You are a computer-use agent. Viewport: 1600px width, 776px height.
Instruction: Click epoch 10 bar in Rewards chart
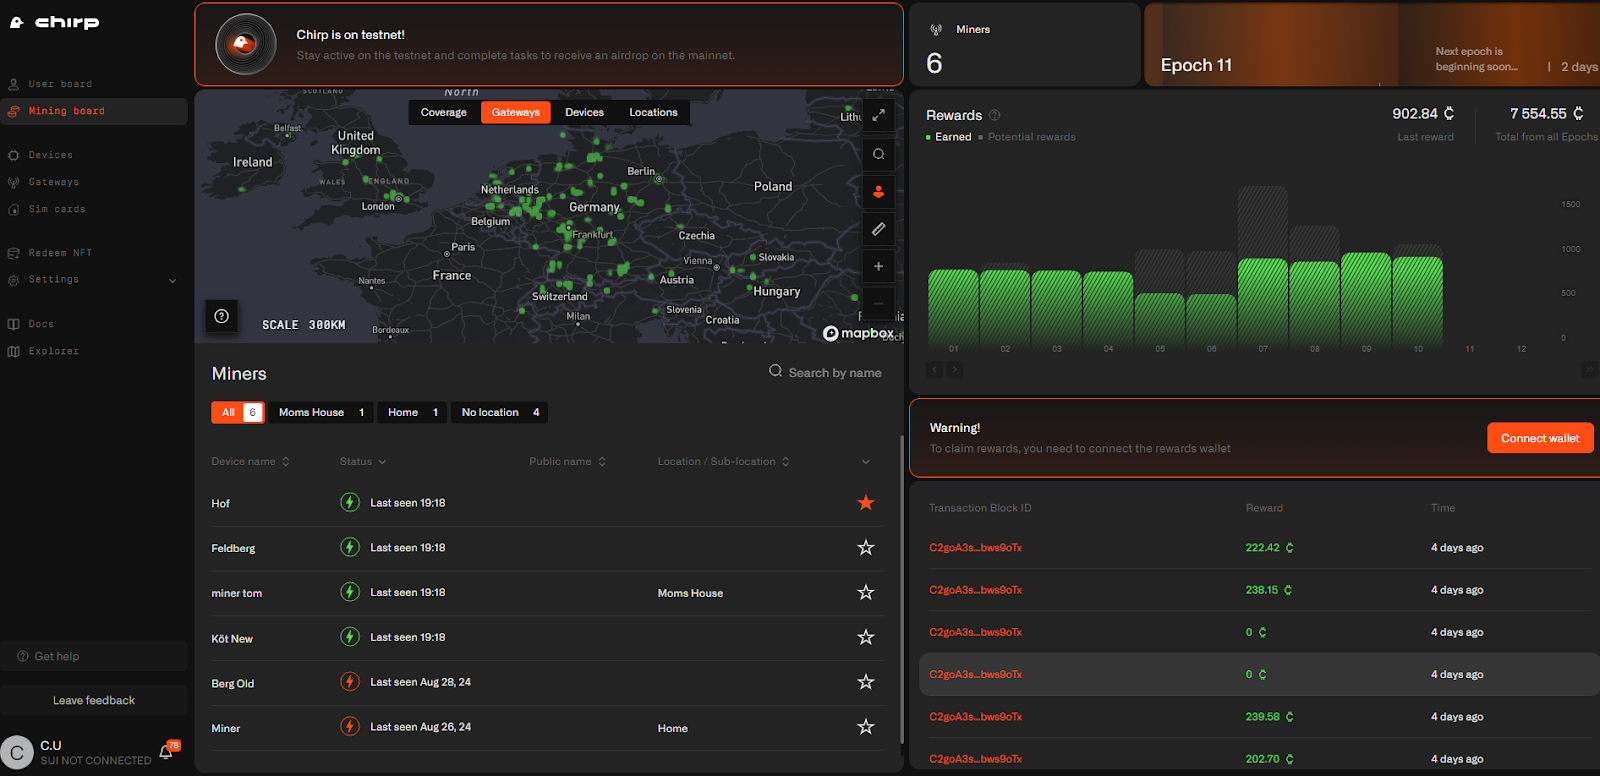(1418, 302)
